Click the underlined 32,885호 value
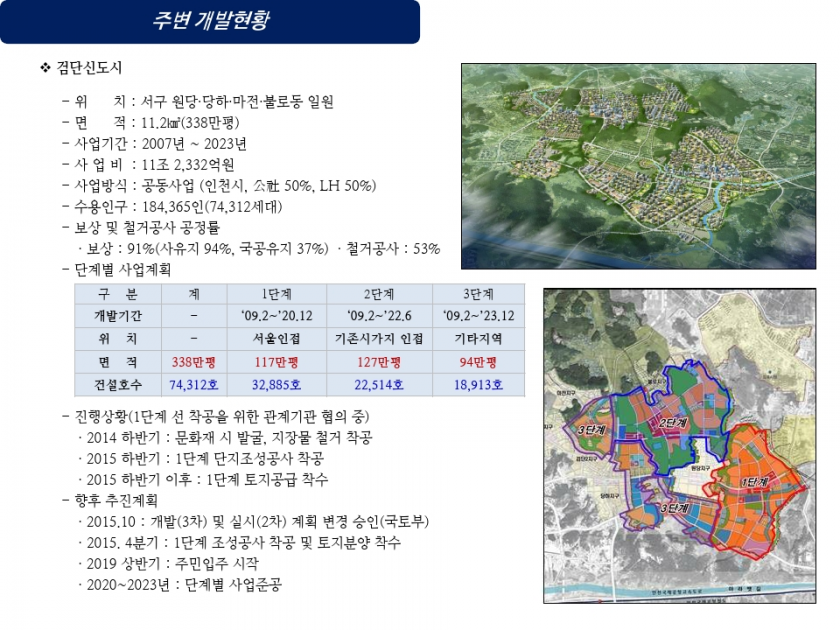 tap(277, 384)
